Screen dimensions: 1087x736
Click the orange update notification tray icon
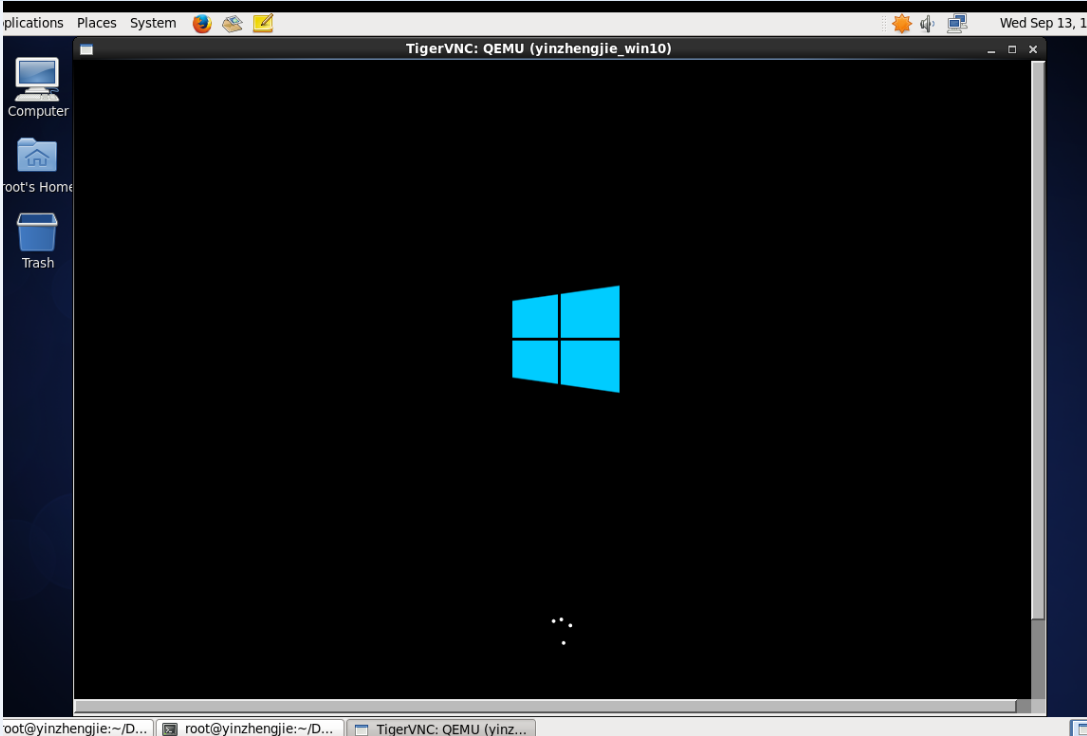coord(902,24)
